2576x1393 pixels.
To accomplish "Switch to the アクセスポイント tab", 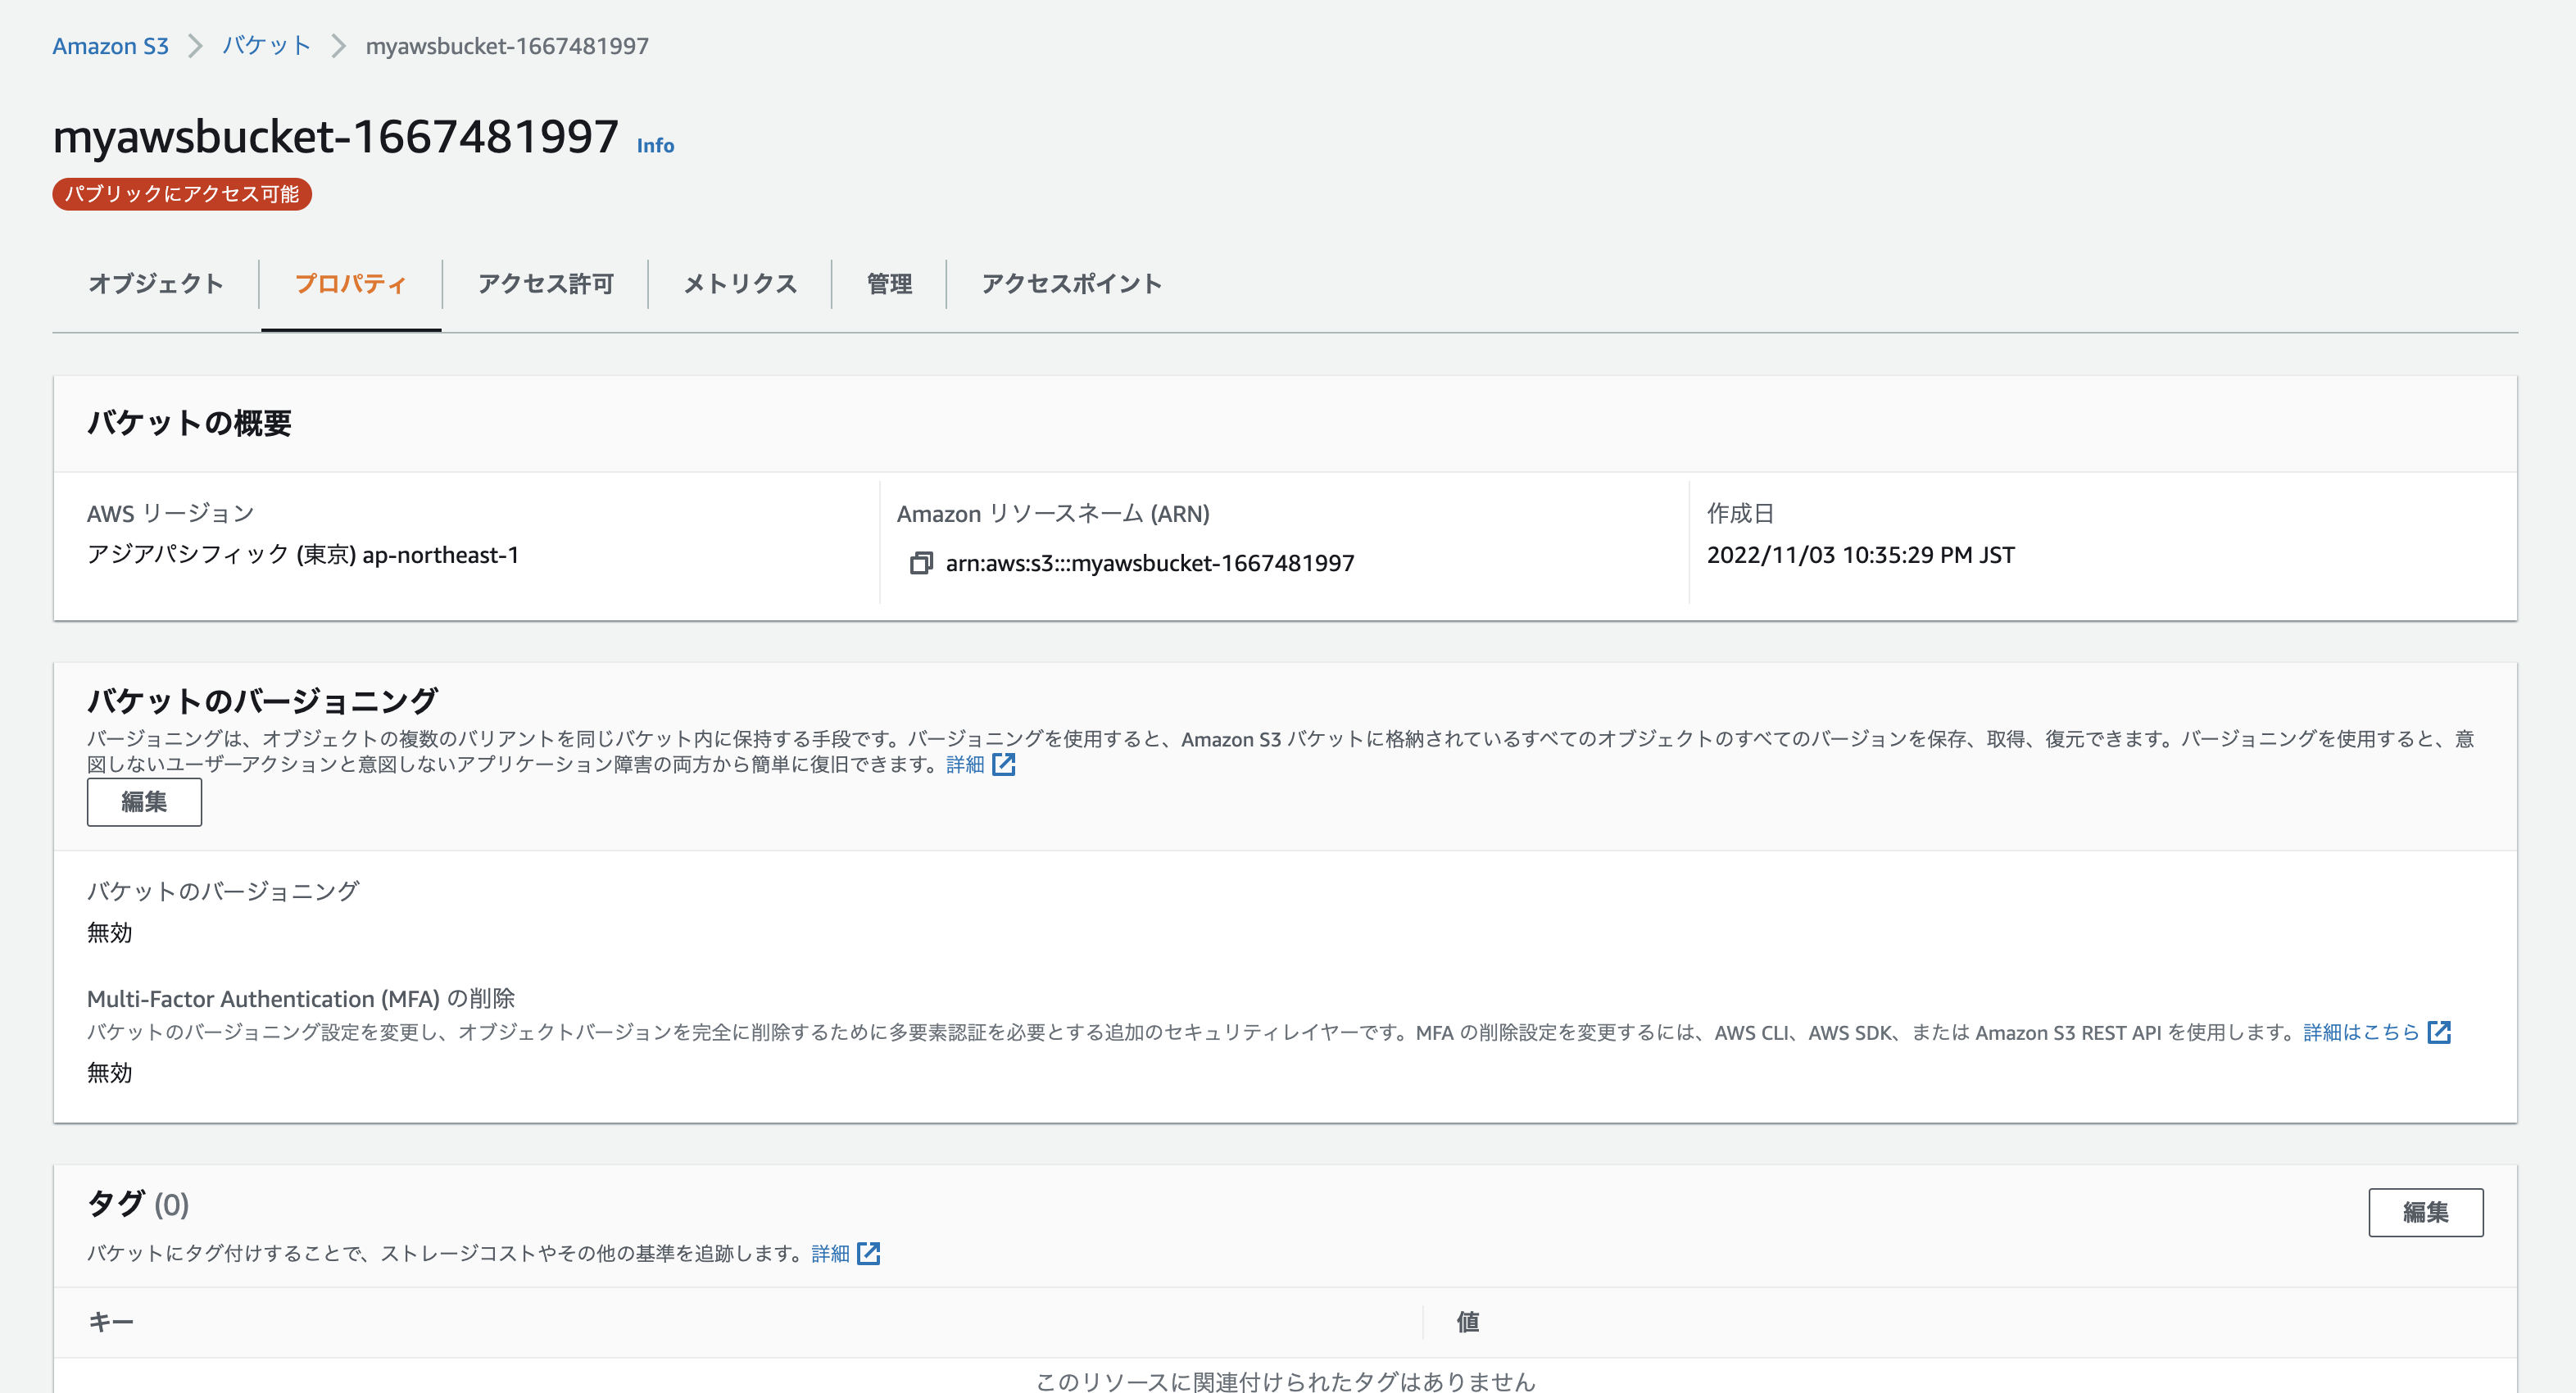I will [1071, 283].
